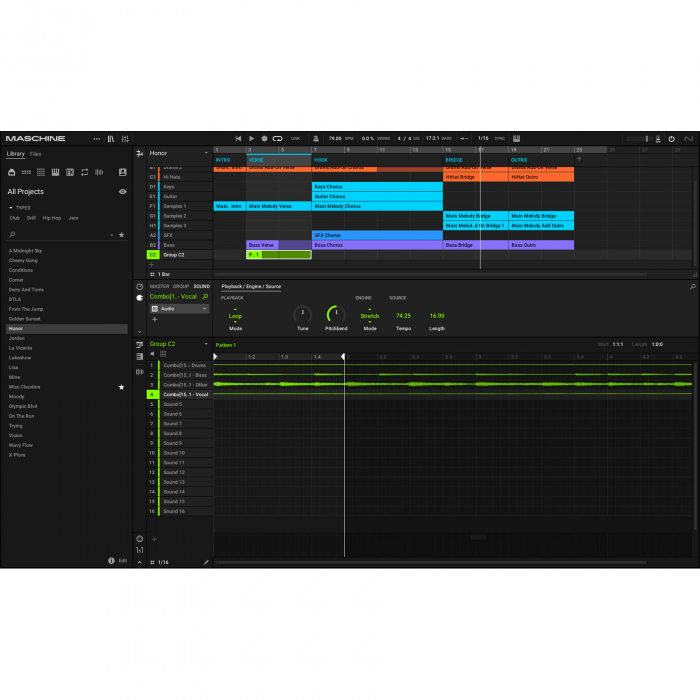The image size is (700, 700).
Task: Click the favorites star filter in search bar
Action: coord(122,234)
